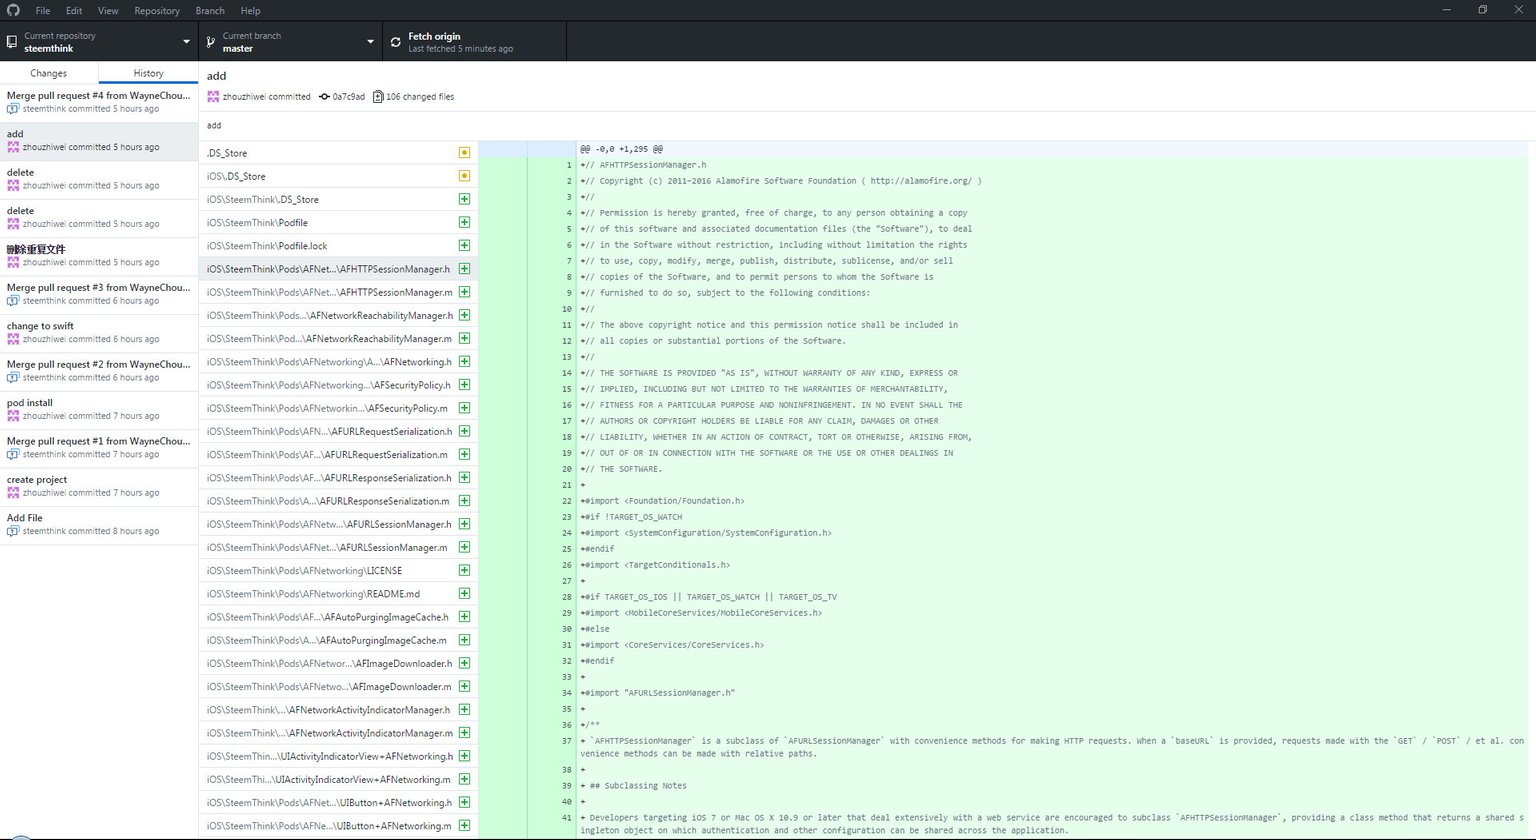
Task: Expand the Current repository dropdown
Action: click(99, 42)
